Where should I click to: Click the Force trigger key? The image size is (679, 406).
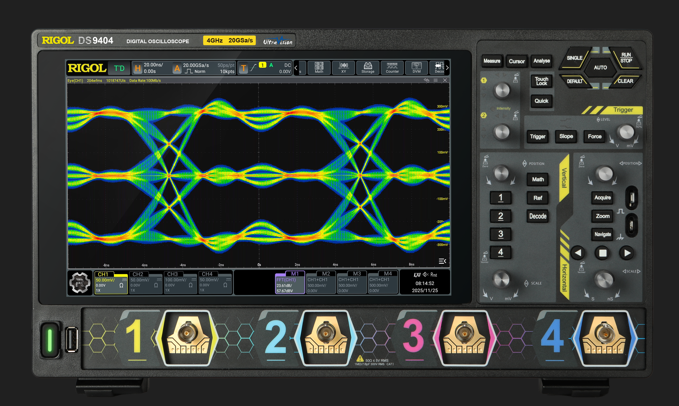[x=595, y=136]
